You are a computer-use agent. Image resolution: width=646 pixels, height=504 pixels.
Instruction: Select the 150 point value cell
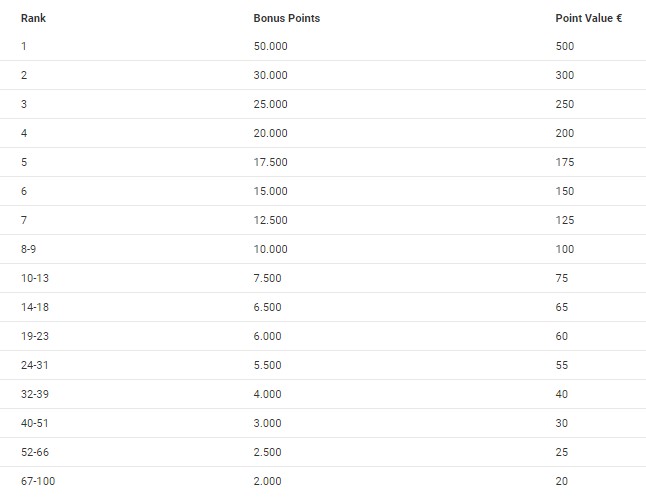565,191
